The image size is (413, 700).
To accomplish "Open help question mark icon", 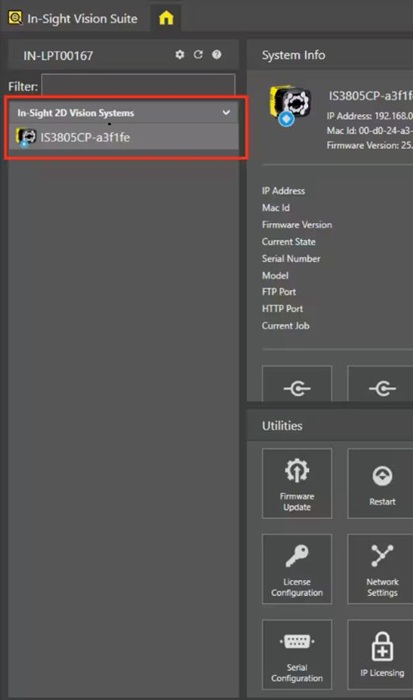I will coord(217,54).
